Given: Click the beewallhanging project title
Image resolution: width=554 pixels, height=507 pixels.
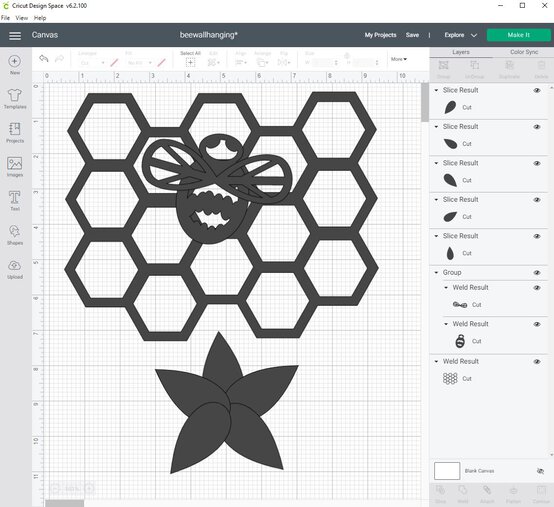Looking at the screenshot, I should [208, 35].
